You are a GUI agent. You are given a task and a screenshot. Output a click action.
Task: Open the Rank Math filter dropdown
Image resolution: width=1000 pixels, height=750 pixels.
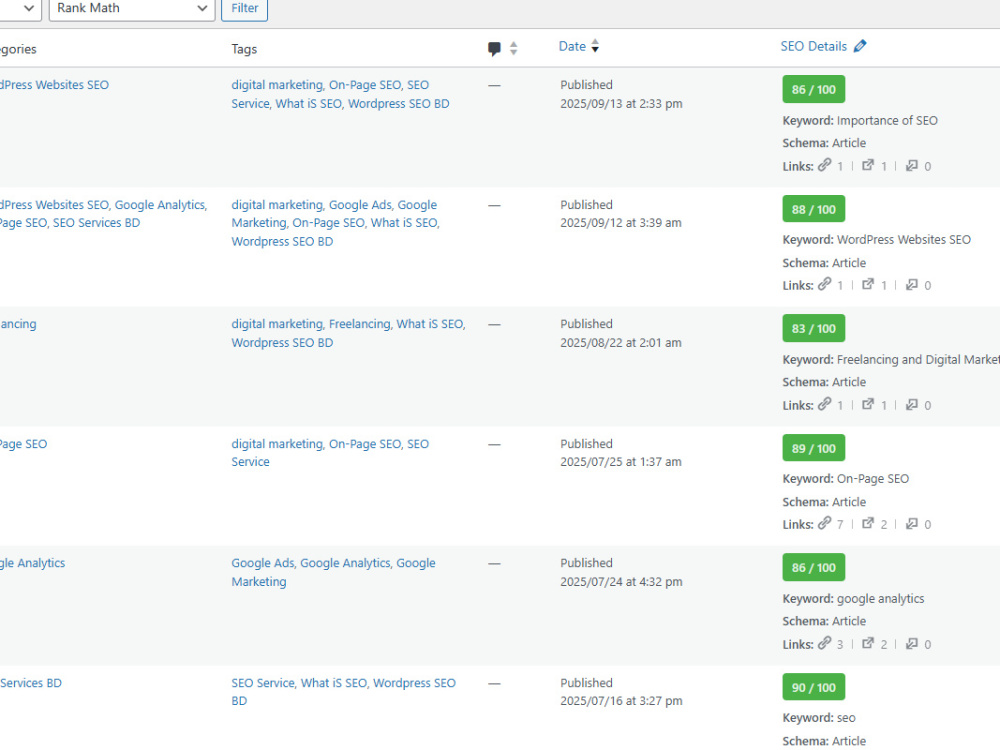(x=131, y=8)
